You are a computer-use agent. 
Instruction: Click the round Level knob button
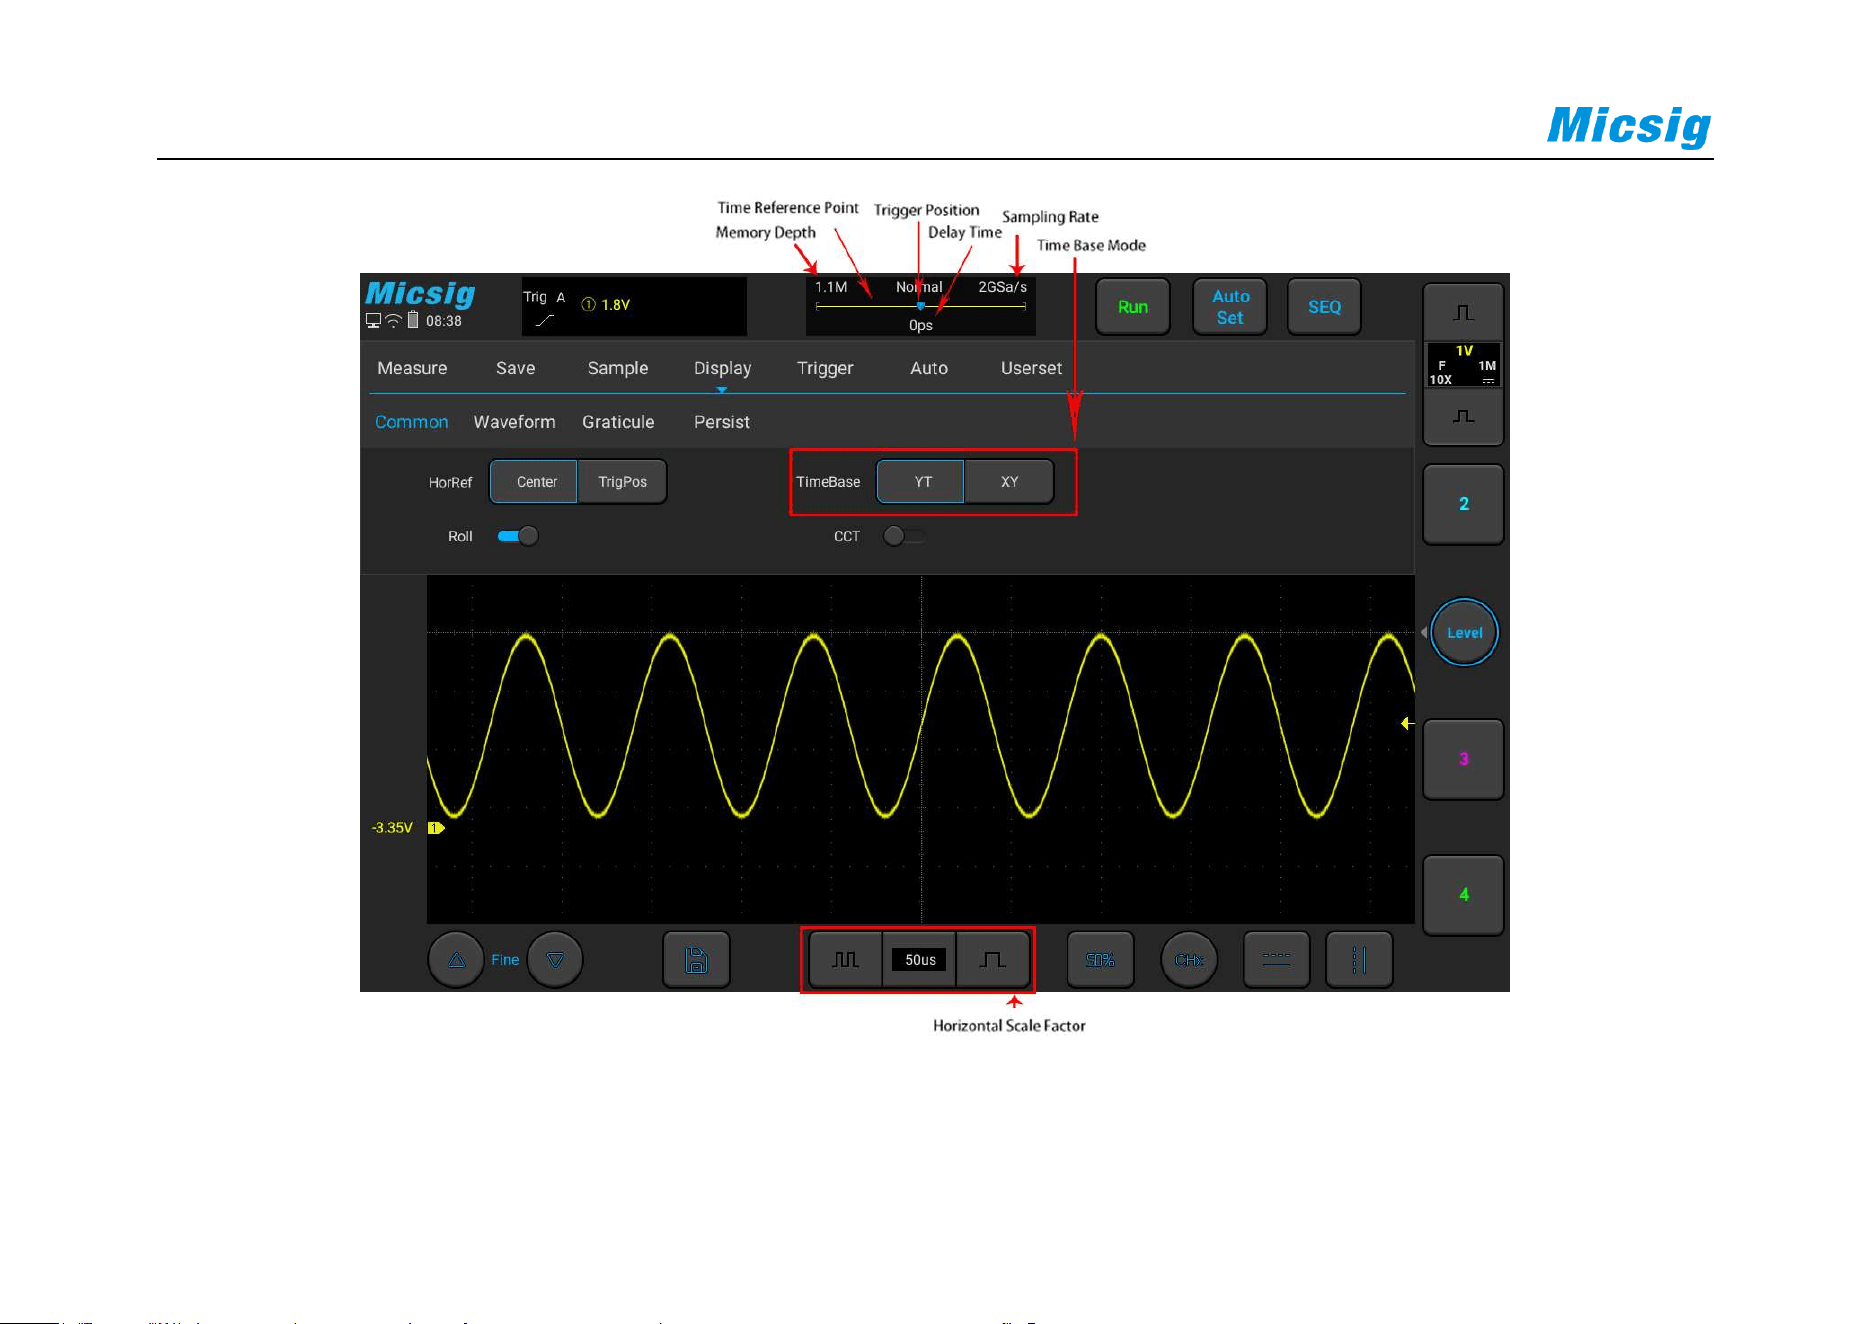tap(1464, 632)
